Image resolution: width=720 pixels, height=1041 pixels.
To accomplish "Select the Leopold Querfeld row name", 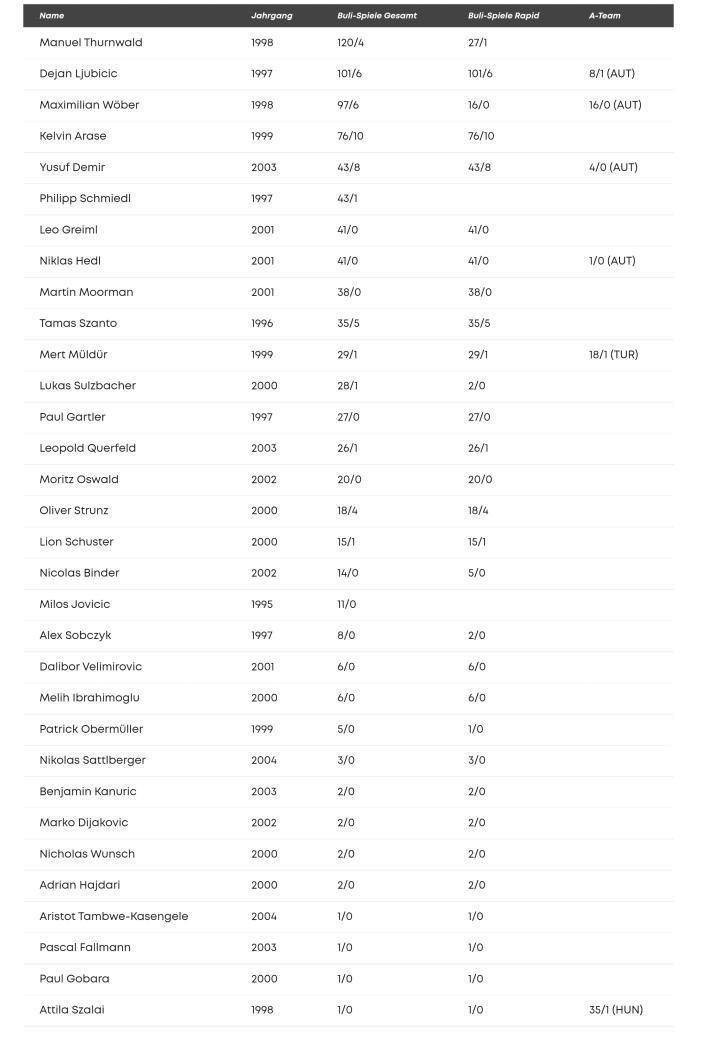I will [87, 448].
